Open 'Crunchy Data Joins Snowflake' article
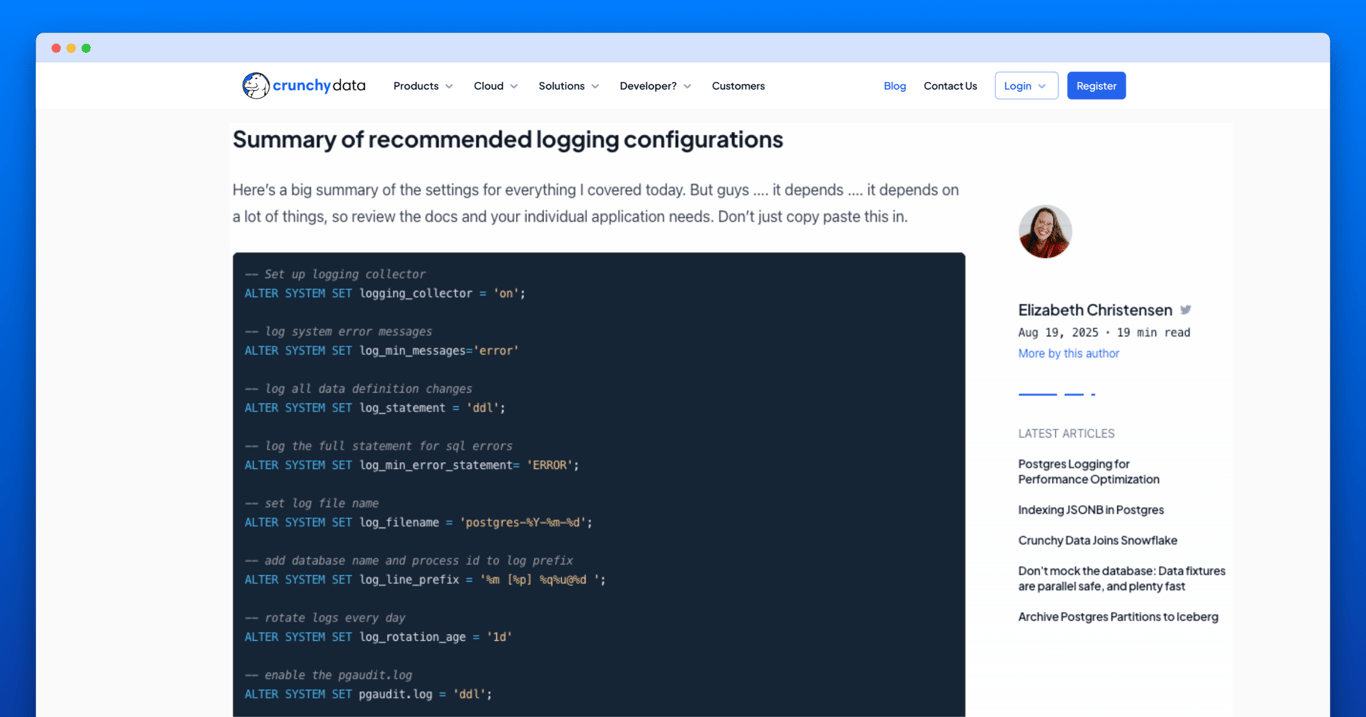Viewport: 1366px width, 717px height. 1095,539
